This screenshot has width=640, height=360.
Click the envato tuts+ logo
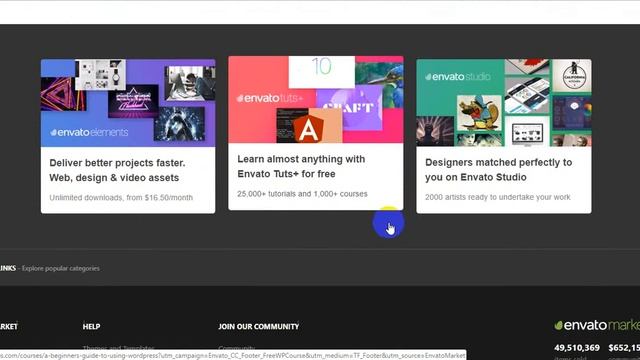(270, 98)
